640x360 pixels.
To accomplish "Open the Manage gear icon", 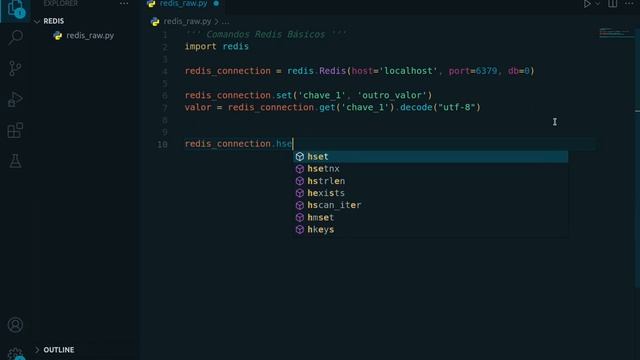I will (x=16, y=353).
